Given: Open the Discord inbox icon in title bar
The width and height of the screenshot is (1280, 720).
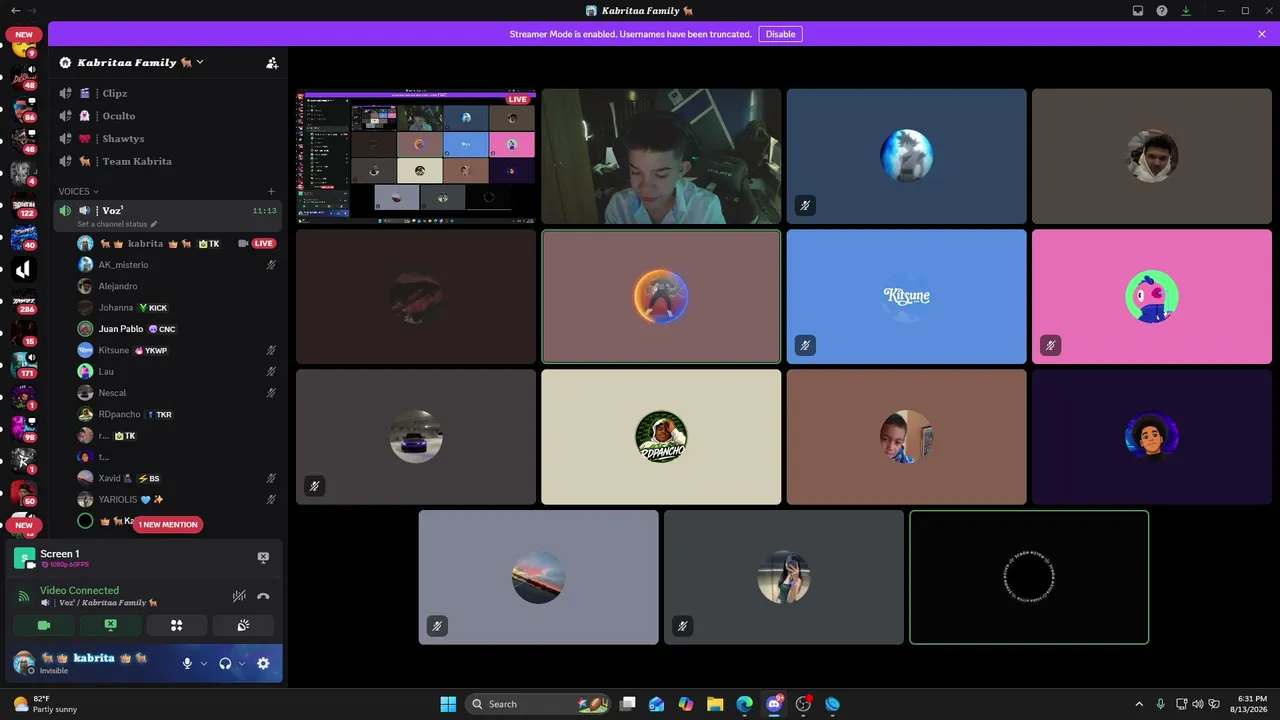Looking at the screenshot, I should [1138, 11].
